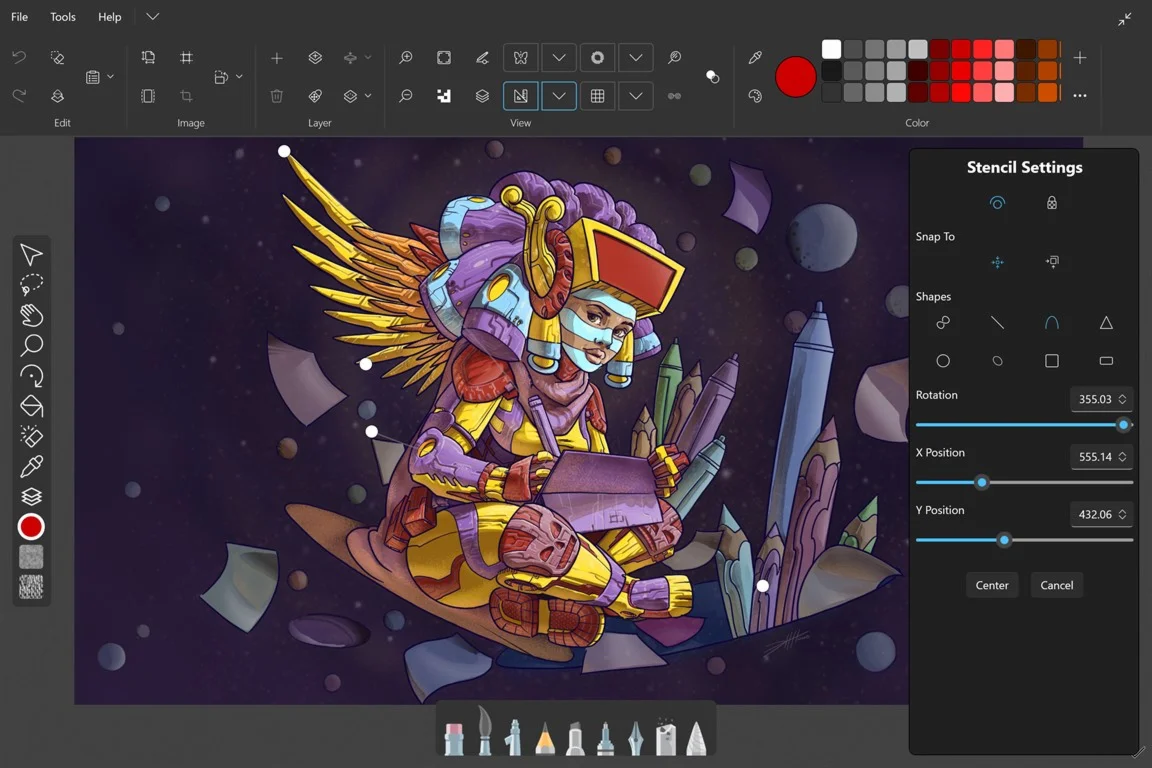
Task: Open the Tools menu
Action: (63, 17)
